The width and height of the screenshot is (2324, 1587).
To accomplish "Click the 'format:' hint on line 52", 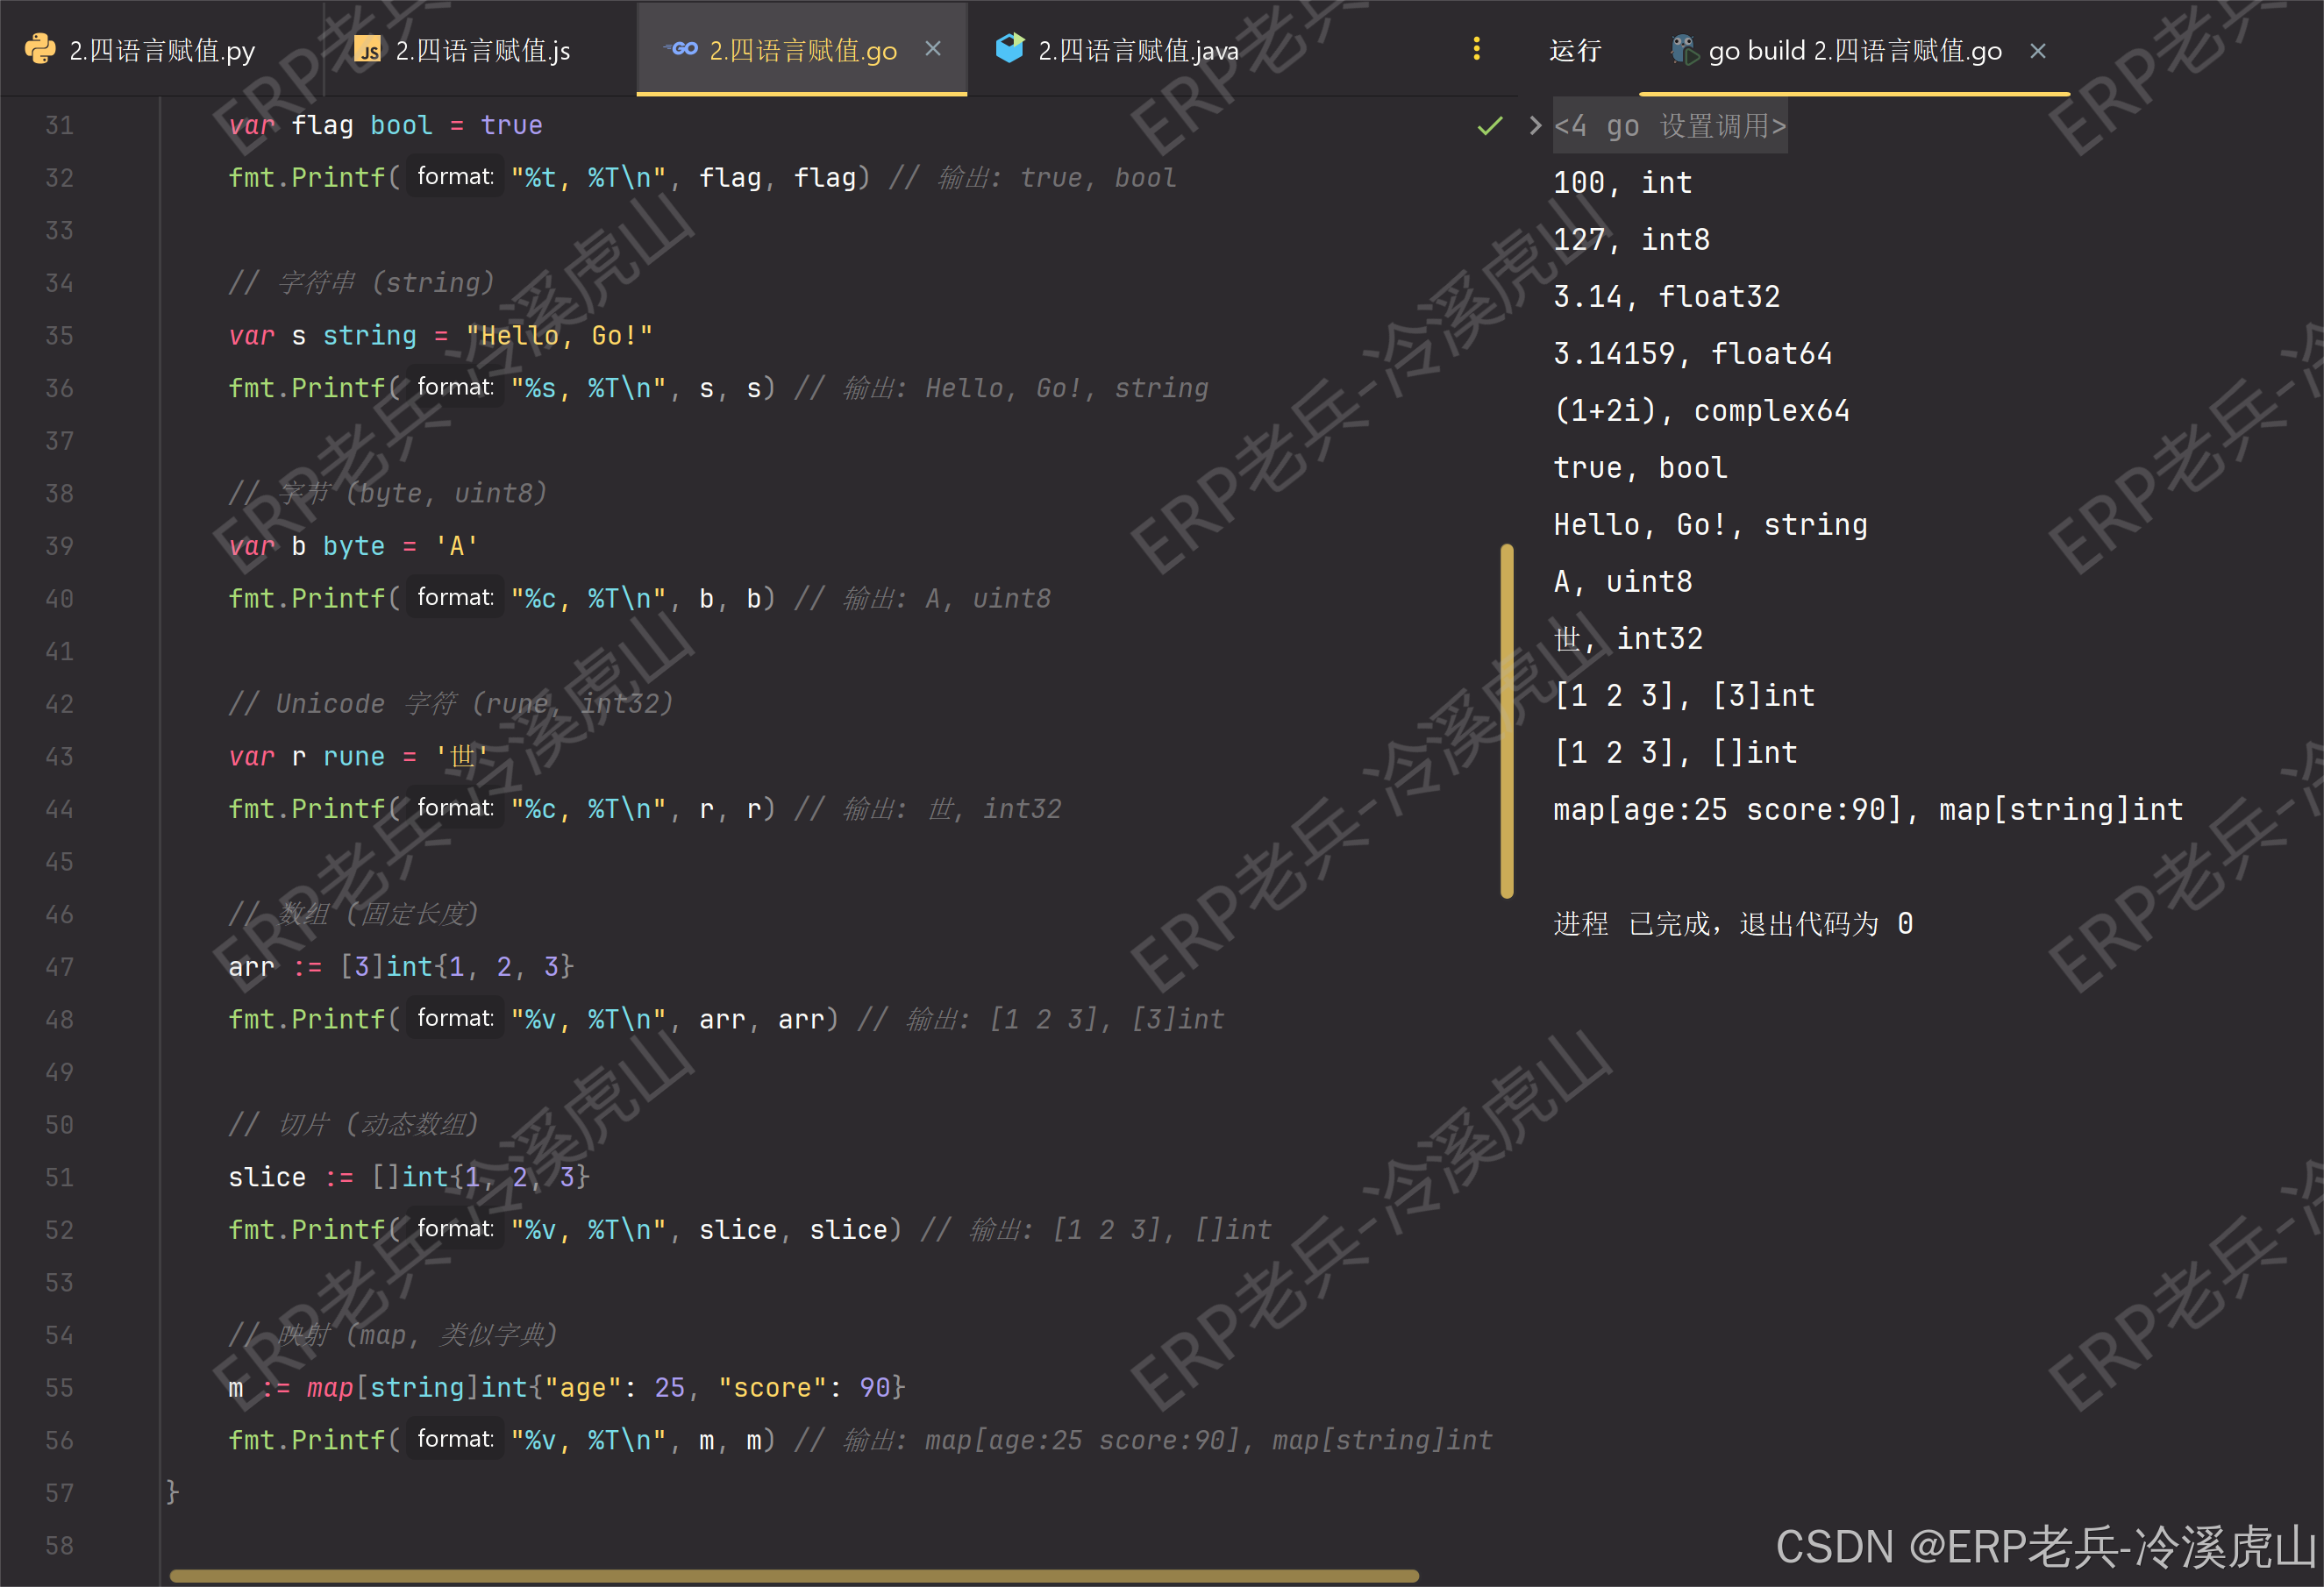I will [x=455, y=1229].
